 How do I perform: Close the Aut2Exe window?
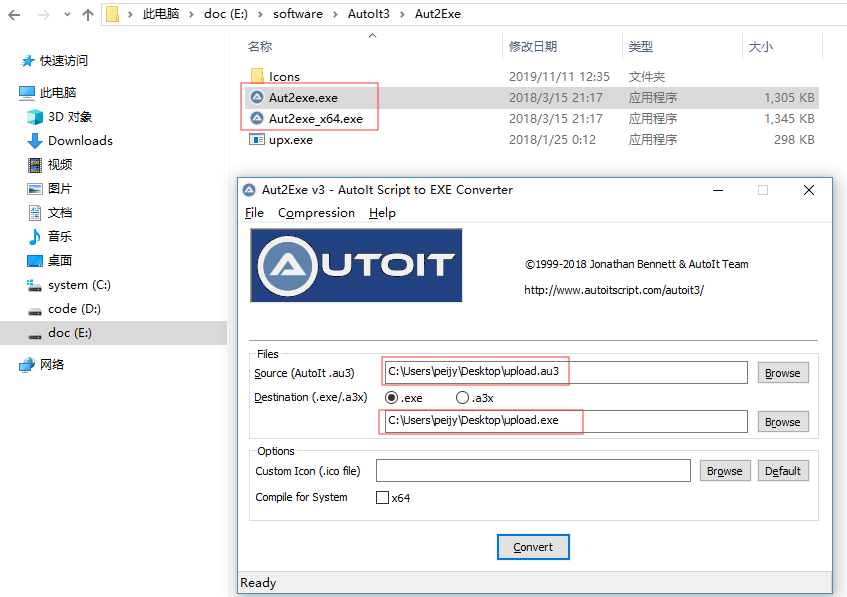coord(809,190)
